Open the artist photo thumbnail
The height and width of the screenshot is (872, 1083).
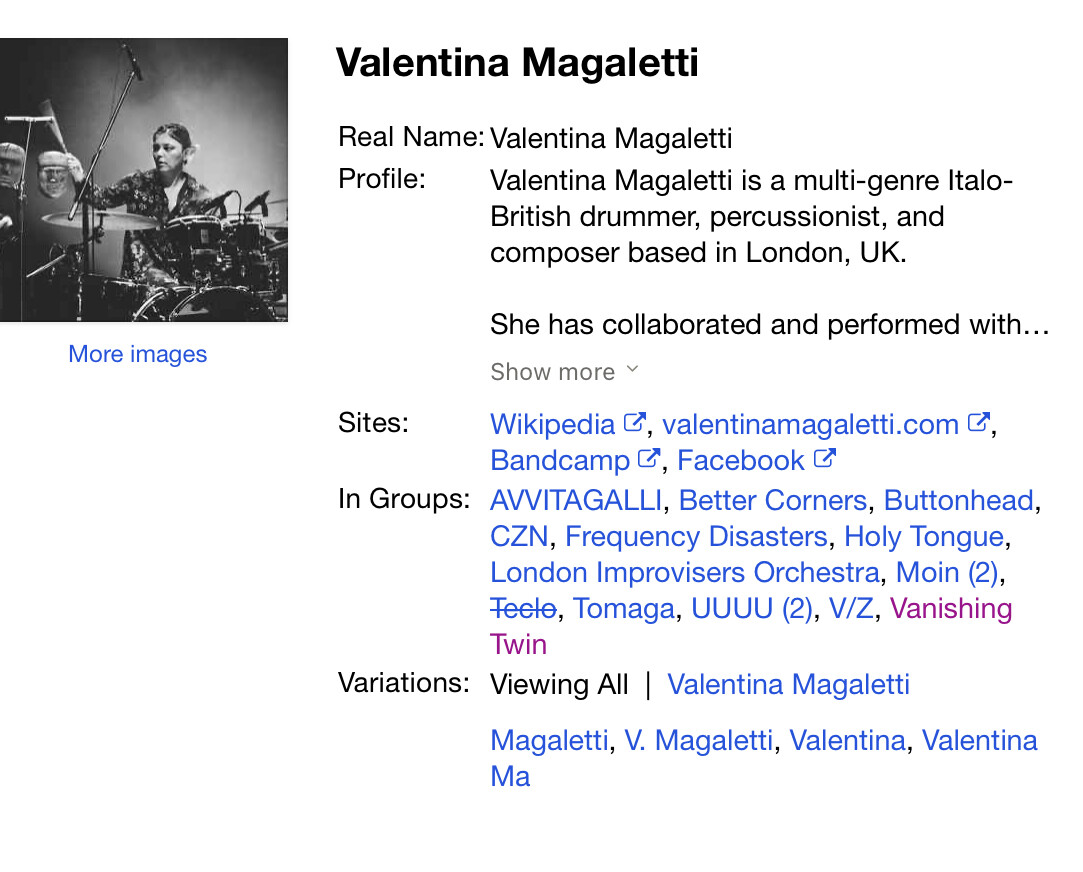point(144,180)
